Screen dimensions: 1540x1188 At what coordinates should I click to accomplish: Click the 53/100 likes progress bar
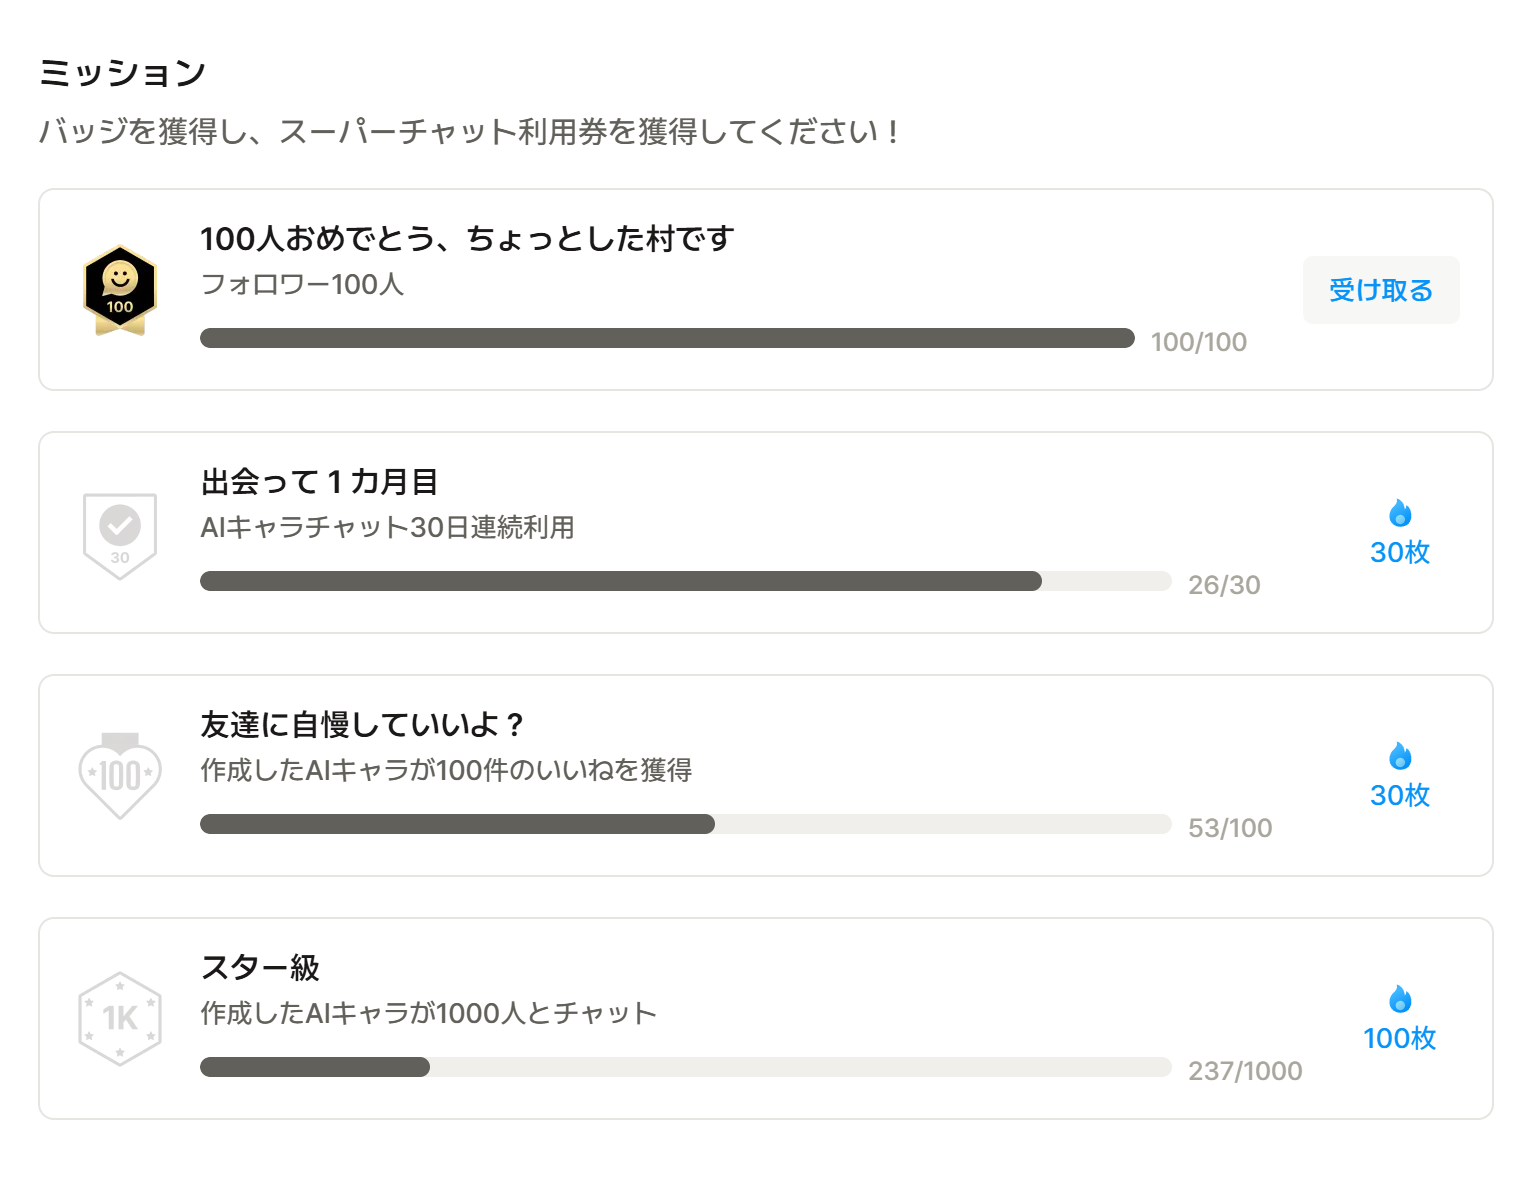coord(685,824)
